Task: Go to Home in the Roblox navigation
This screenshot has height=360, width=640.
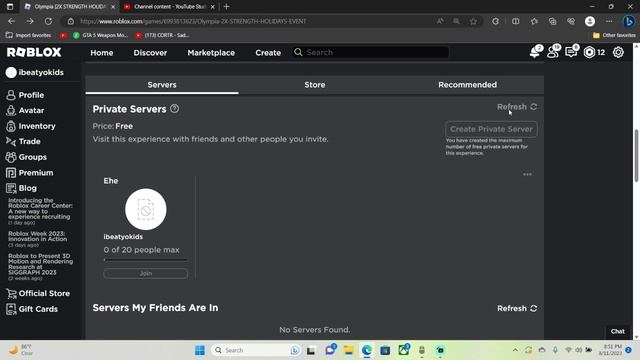Action: point(102,53)
